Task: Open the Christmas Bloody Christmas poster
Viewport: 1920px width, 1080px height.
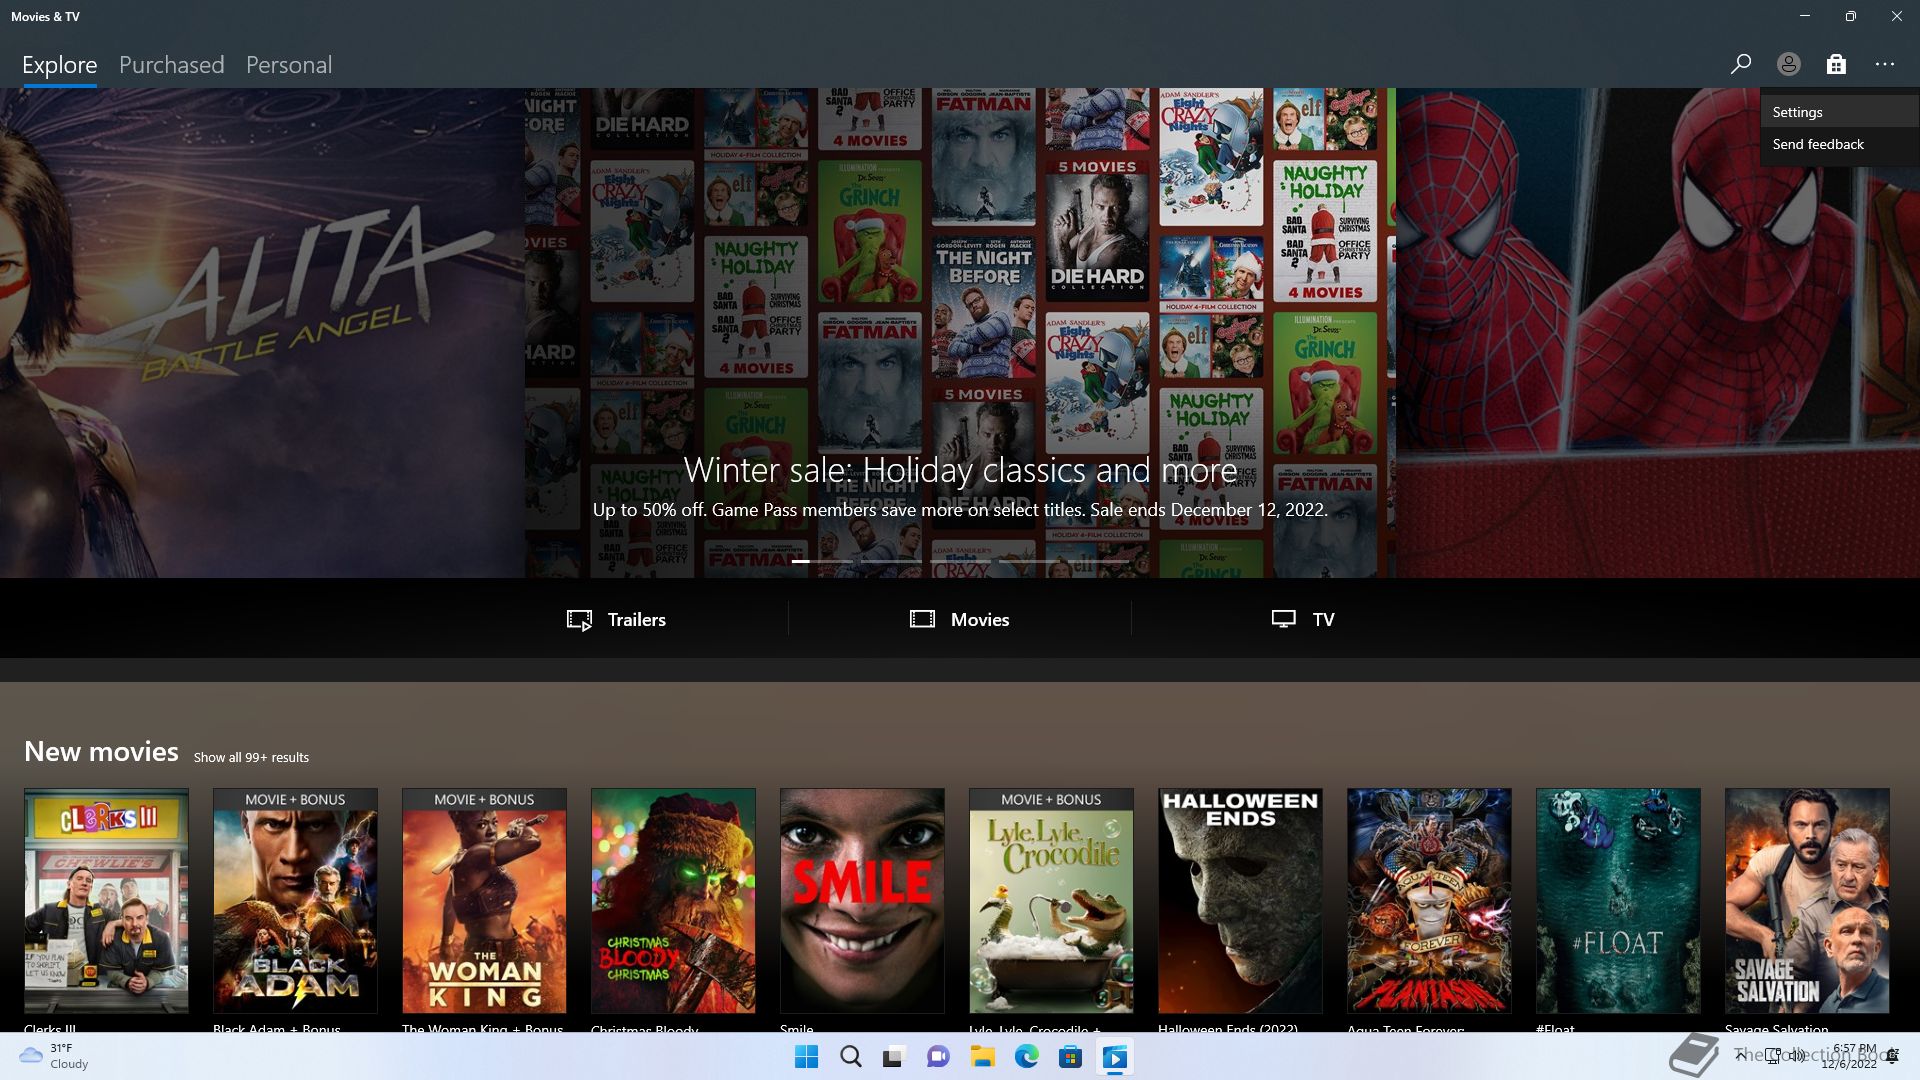Action: [x=673, y=901]
